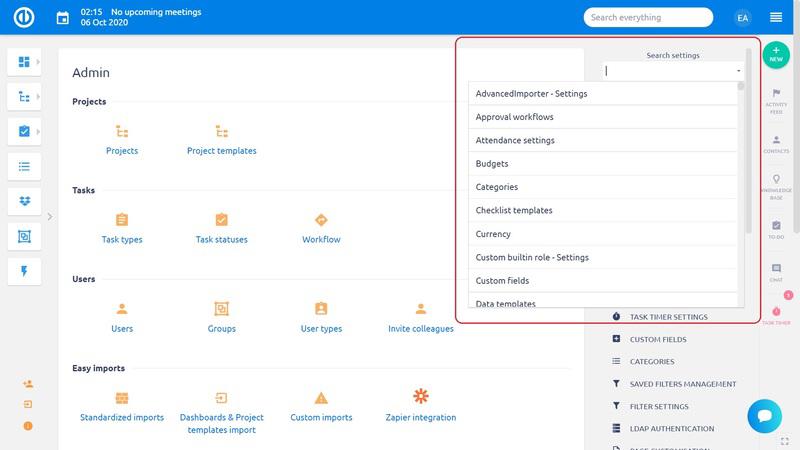Collapse the Search settings dropdown arrow
The width and height of the screenshot is (800, 450).
[738, 71]
